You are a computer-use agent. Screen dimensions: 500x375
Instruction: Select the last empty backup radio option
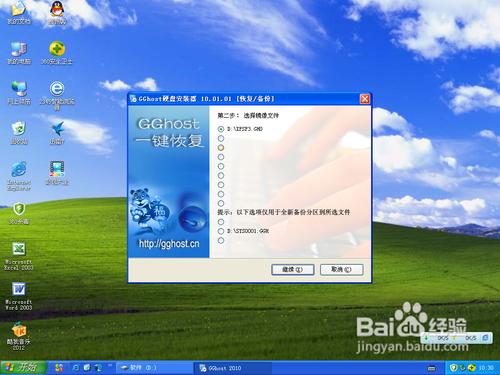coord(221,240)
